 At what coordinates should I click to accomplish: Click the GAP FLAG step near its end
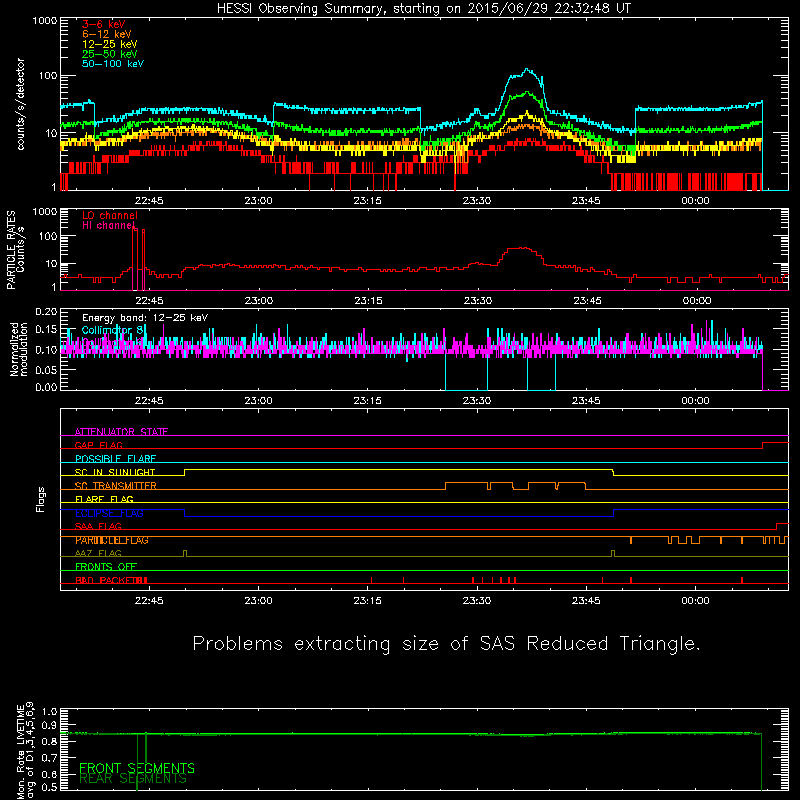pos(775,444)
